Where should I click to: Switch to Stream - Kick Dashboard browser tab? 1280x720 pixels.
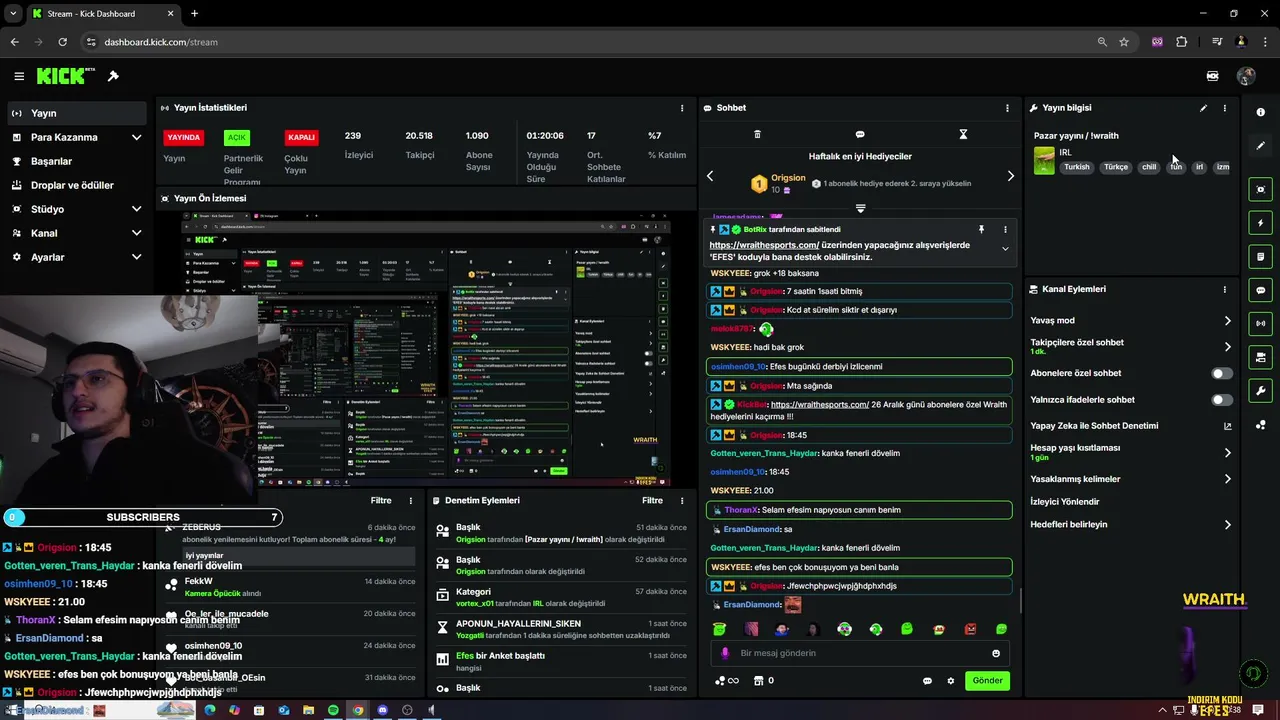point(102,13)
